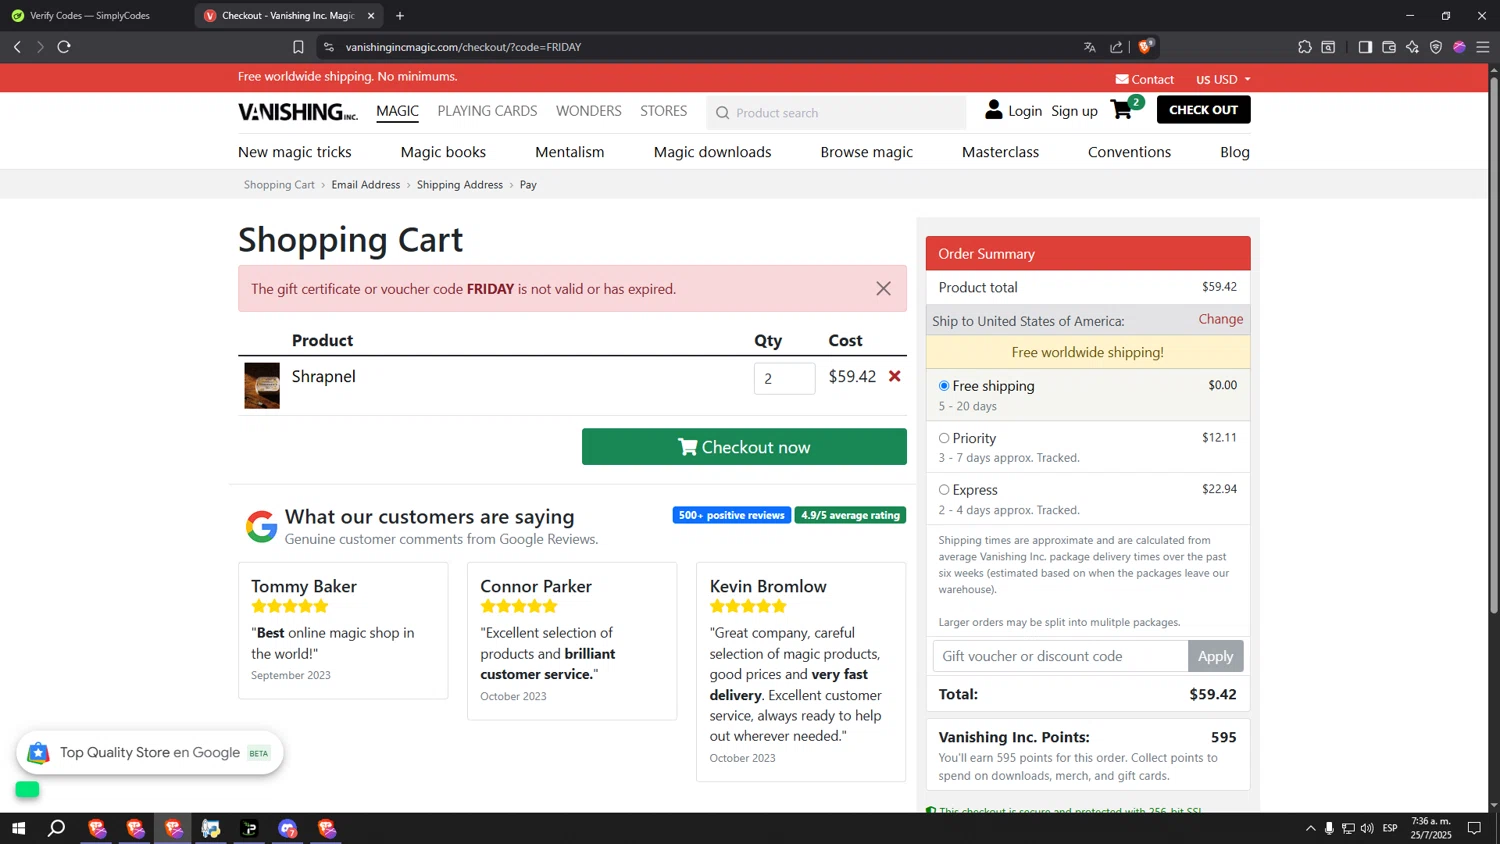1500x844 pixels.
Task: Click Email Address breadcrumb
Action: point(366,185)
